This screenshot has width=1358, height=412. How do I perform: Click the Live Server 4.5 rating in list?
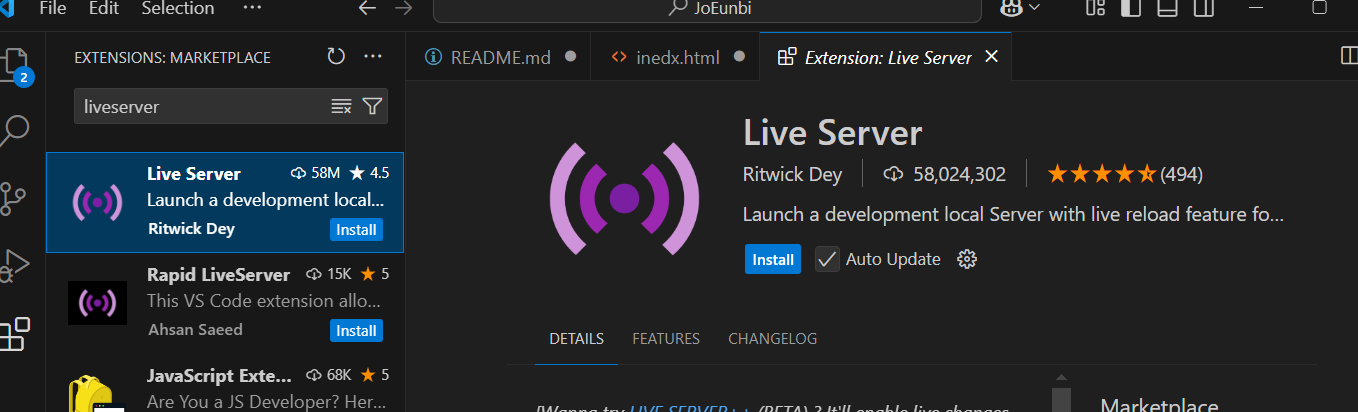click(x=369, y=173)
